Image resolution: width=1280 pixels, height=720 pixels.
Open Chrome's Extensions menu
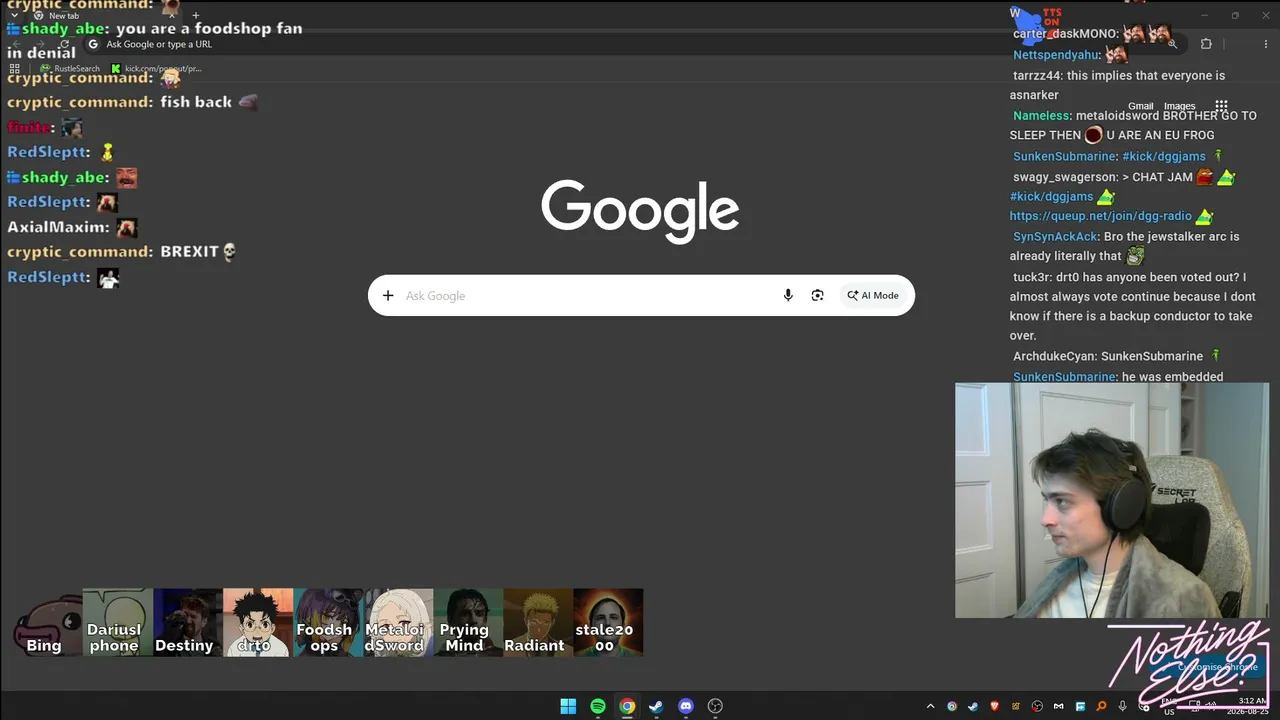click(1206, 44)
